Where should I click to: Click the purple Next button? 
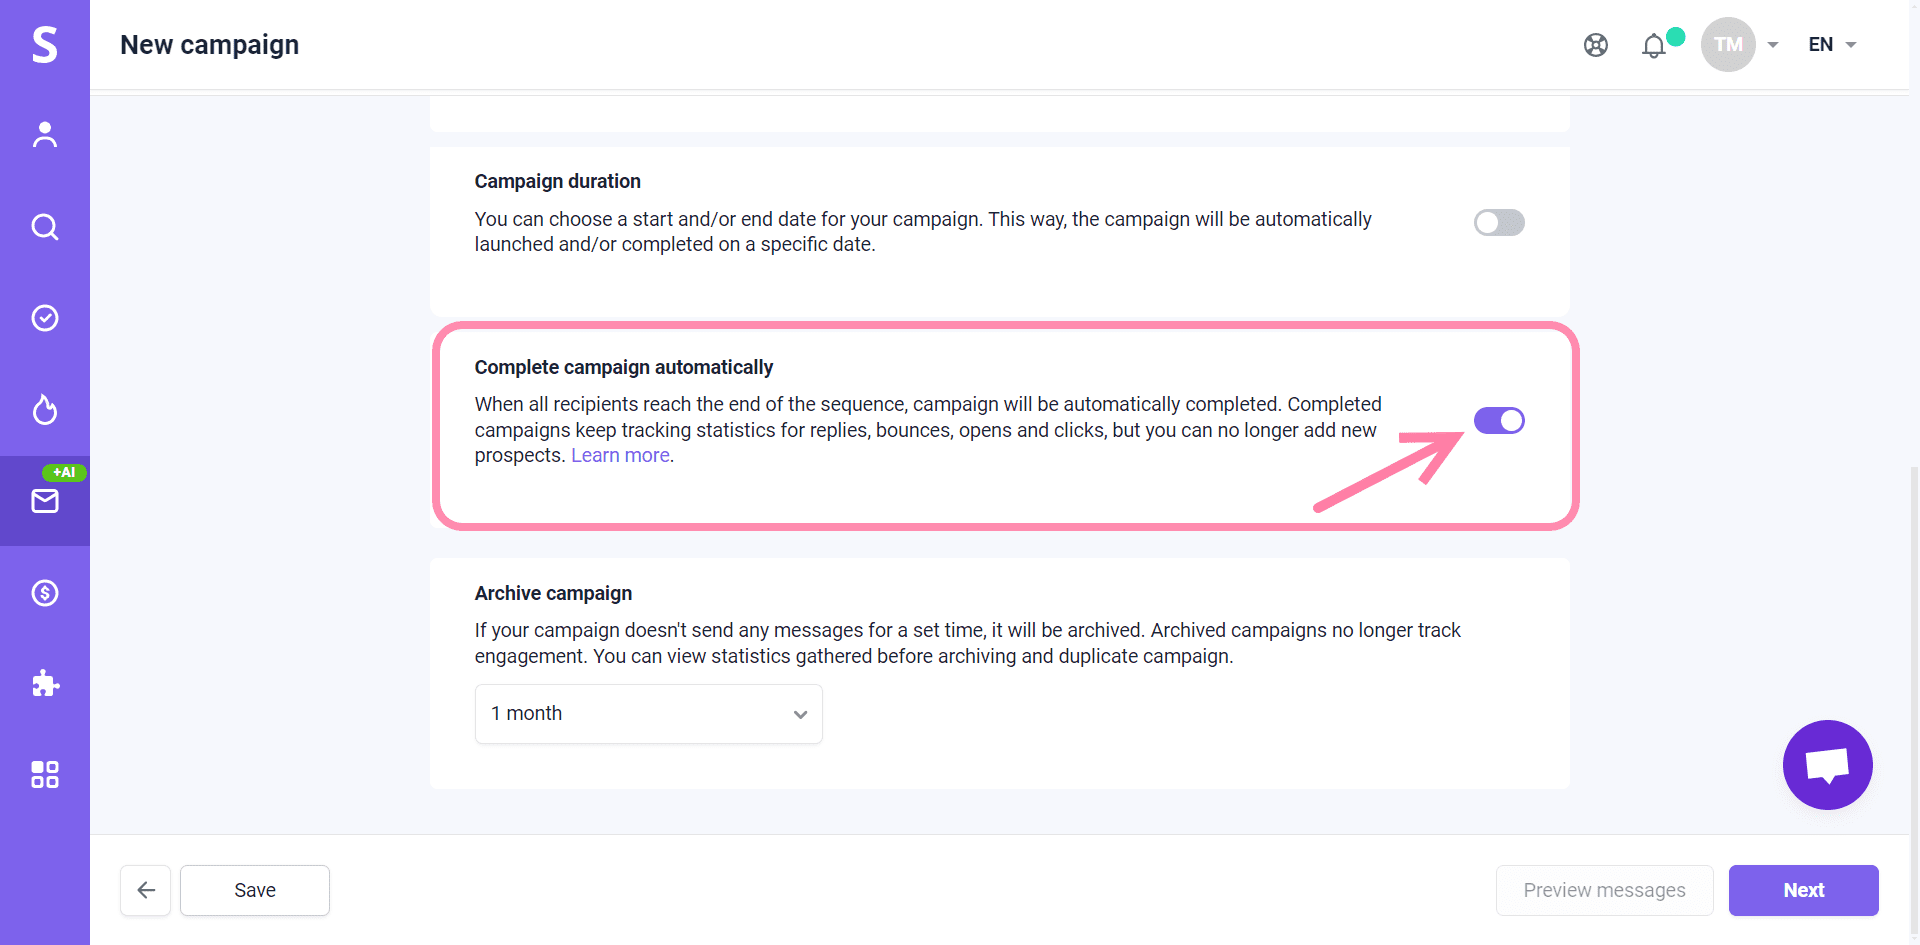(1803, 890)
